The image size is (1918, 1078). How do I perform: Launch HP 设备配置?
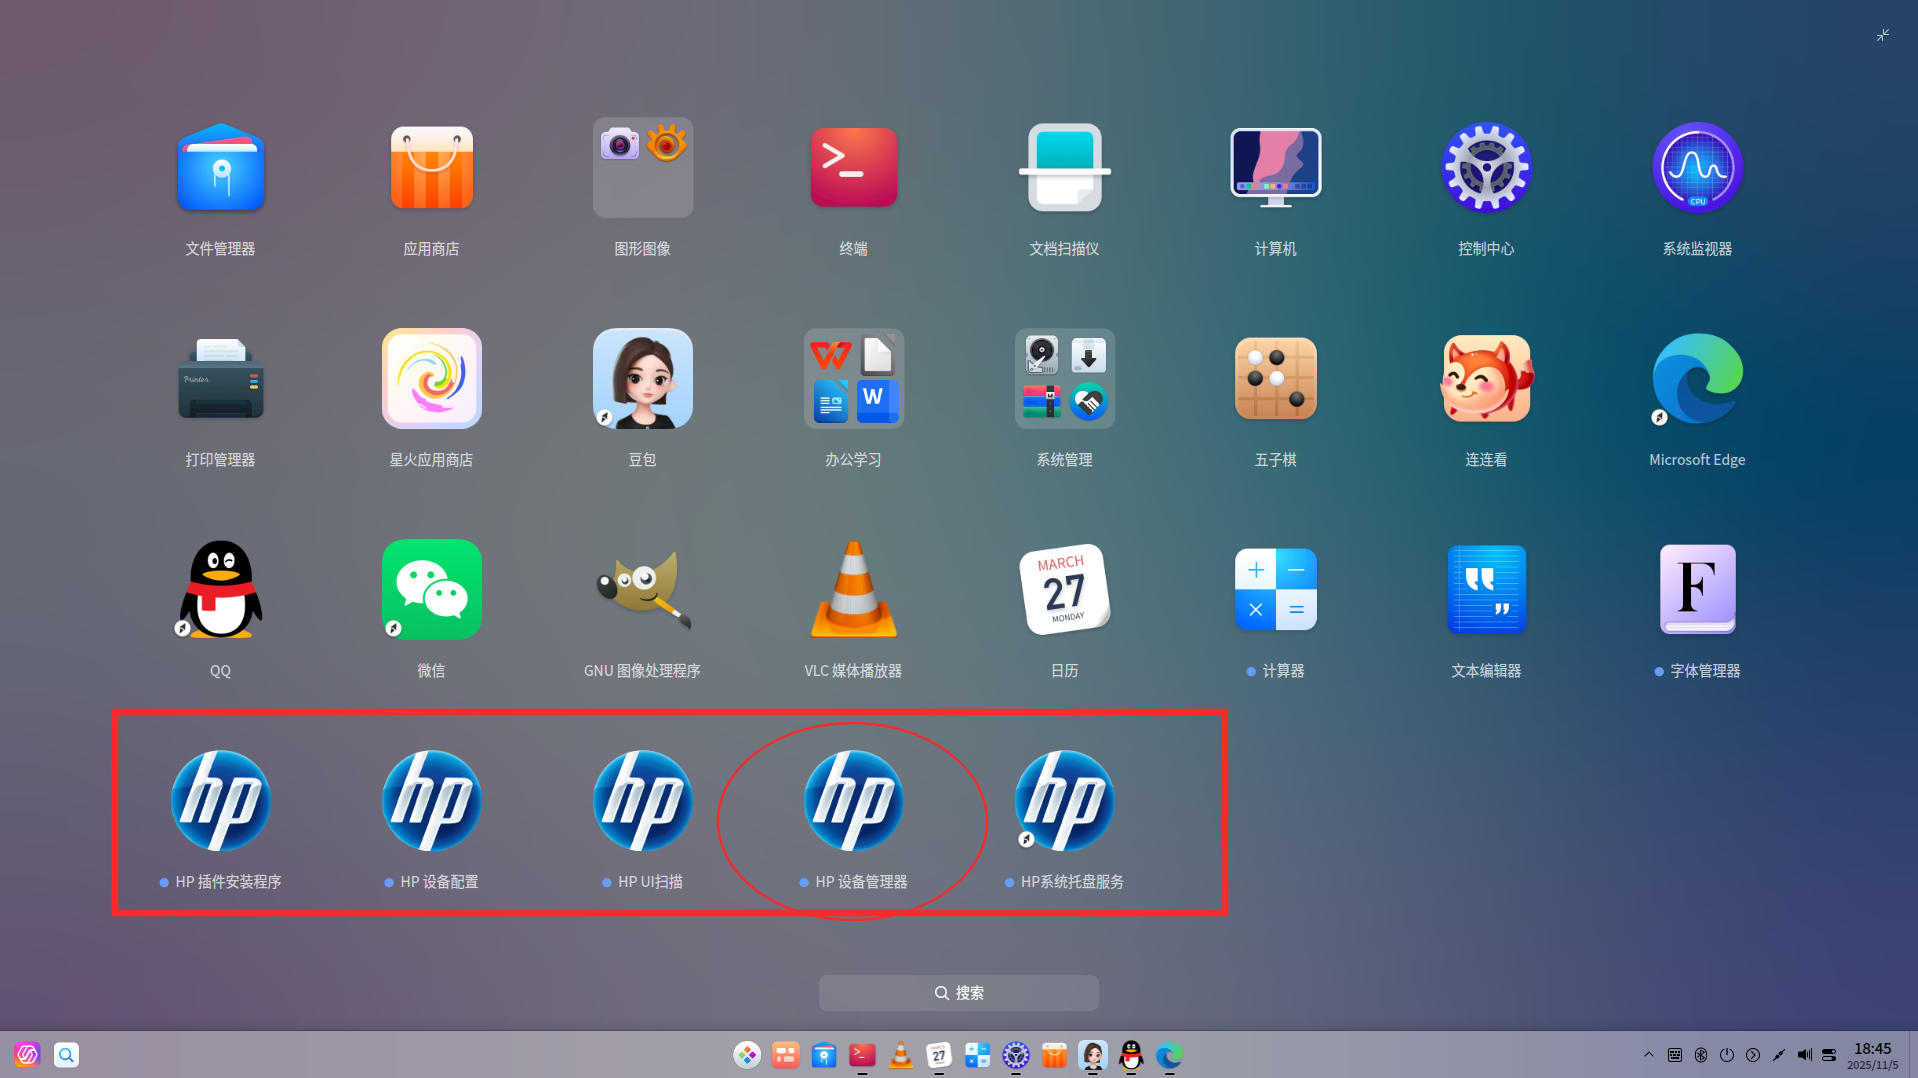[431, 801]
